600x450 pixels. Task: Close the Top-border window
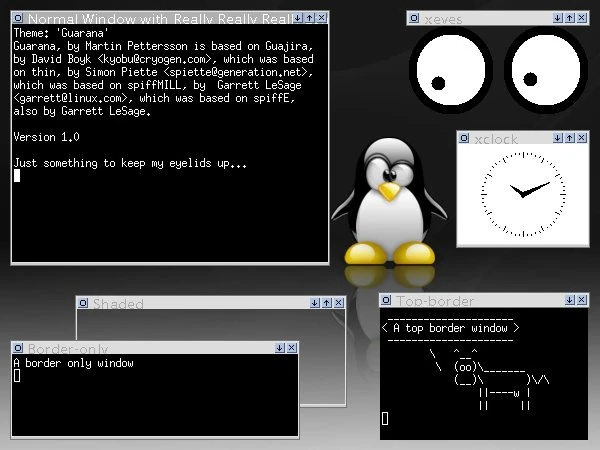[x=582, y=300]
